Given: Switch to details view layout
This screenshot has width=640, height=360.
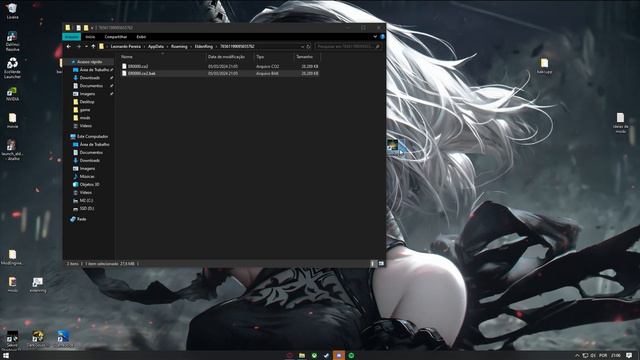Looking at the screenshot, I should tap(373, 264).
